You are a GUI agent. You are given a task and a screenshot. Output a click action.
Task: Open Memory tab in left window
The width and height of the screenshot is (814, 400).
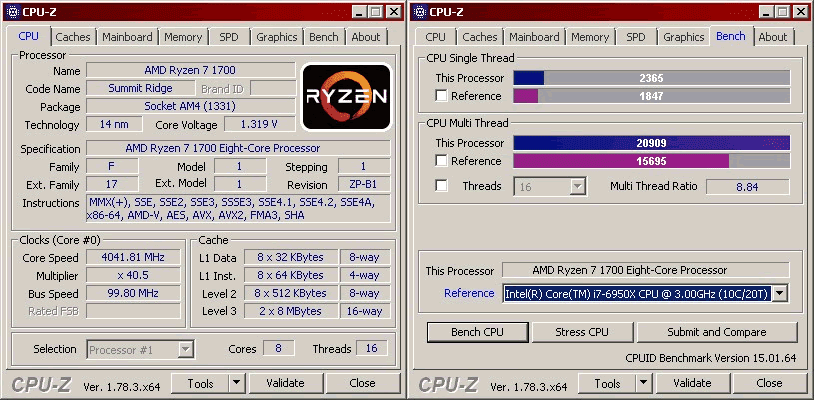pyautogui.click(x=183, y=37)
